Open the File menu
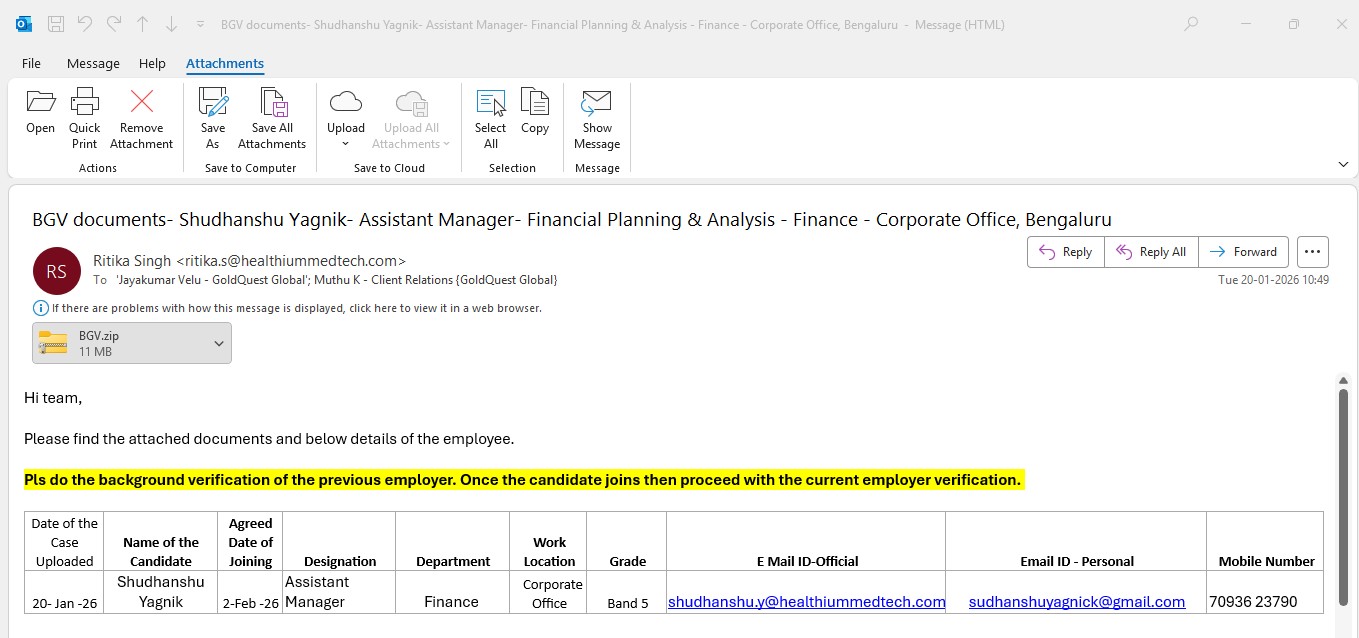This screenshot has width=1359, height=638. (x=32, y=63)
